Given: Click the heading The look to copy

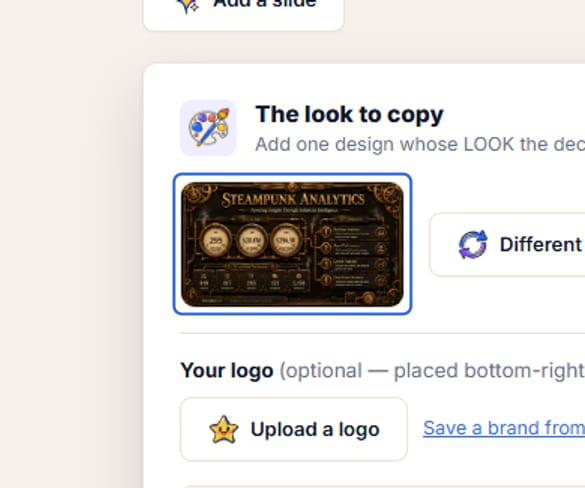Looking at the screenshot, I should click(x=350, y=115).
